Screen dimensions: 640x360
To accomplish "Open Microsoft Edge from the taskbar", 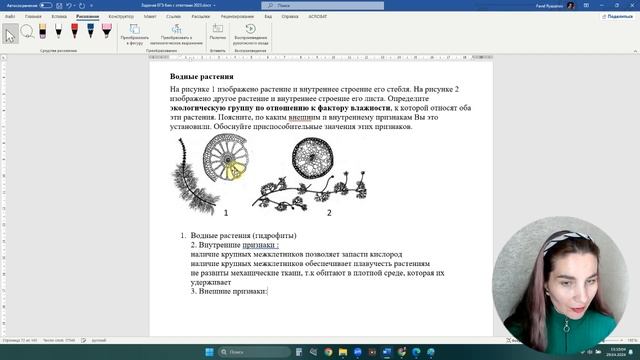I will (416, 352).
